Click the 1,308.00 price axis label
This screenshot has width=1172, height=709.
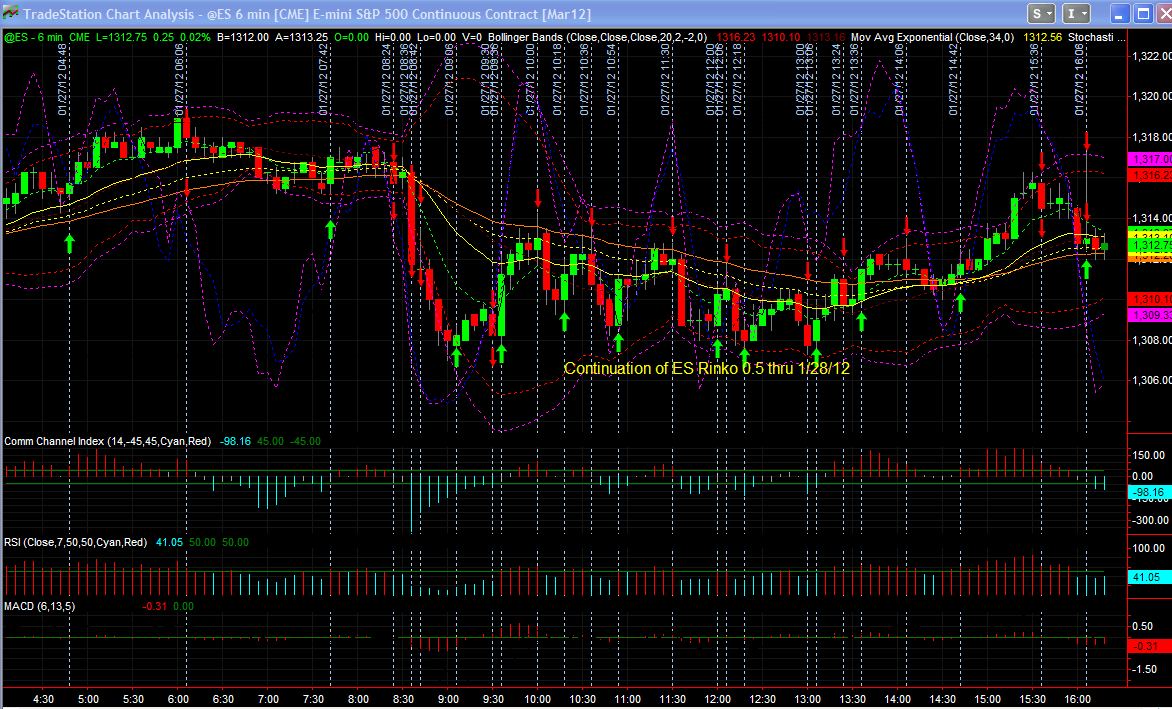point(1152,340)
